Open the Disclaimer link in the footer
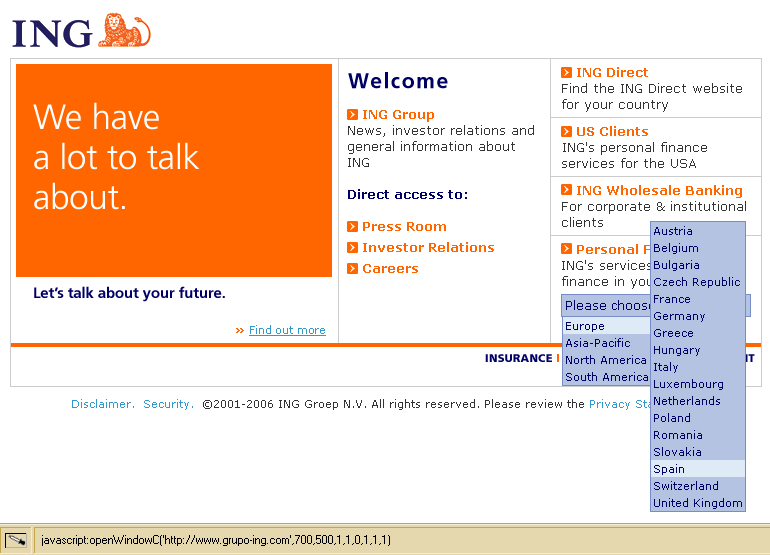The width and height of the screenshot is (770, 555). pyautogui.click(x=103, y=404)
